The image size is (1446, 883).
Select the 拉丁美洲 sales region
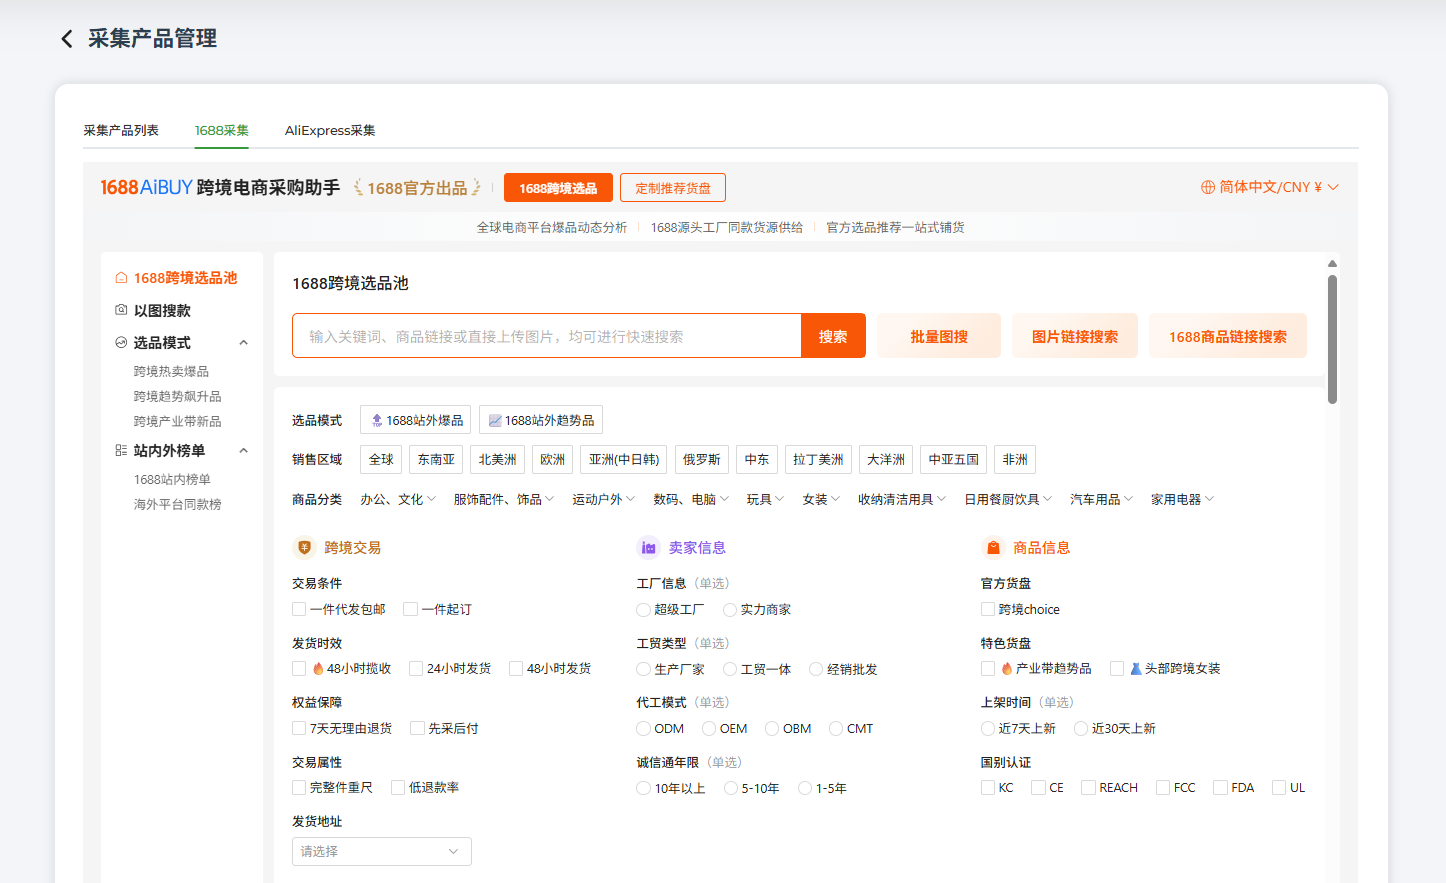[x=818, y=459]
